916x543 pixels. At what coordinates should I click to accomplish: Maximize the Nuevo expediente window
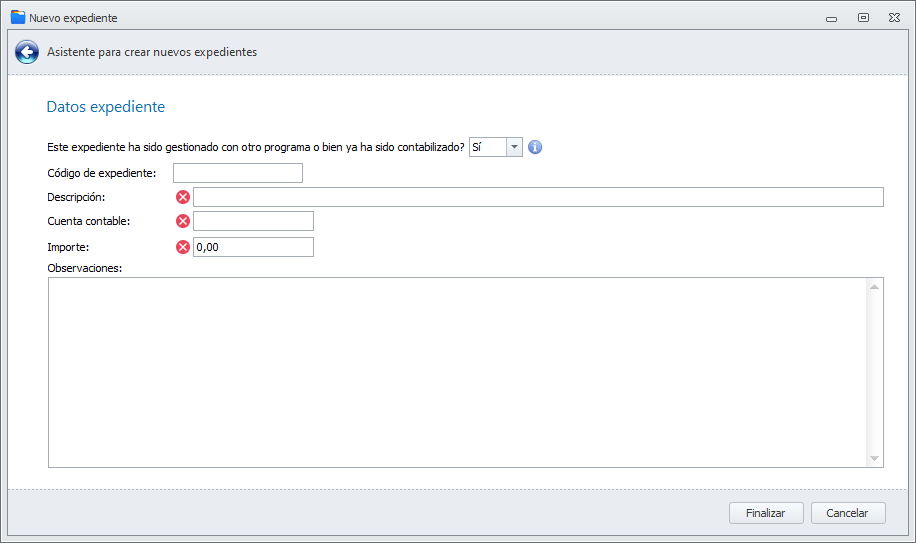[x=863, y=17]
